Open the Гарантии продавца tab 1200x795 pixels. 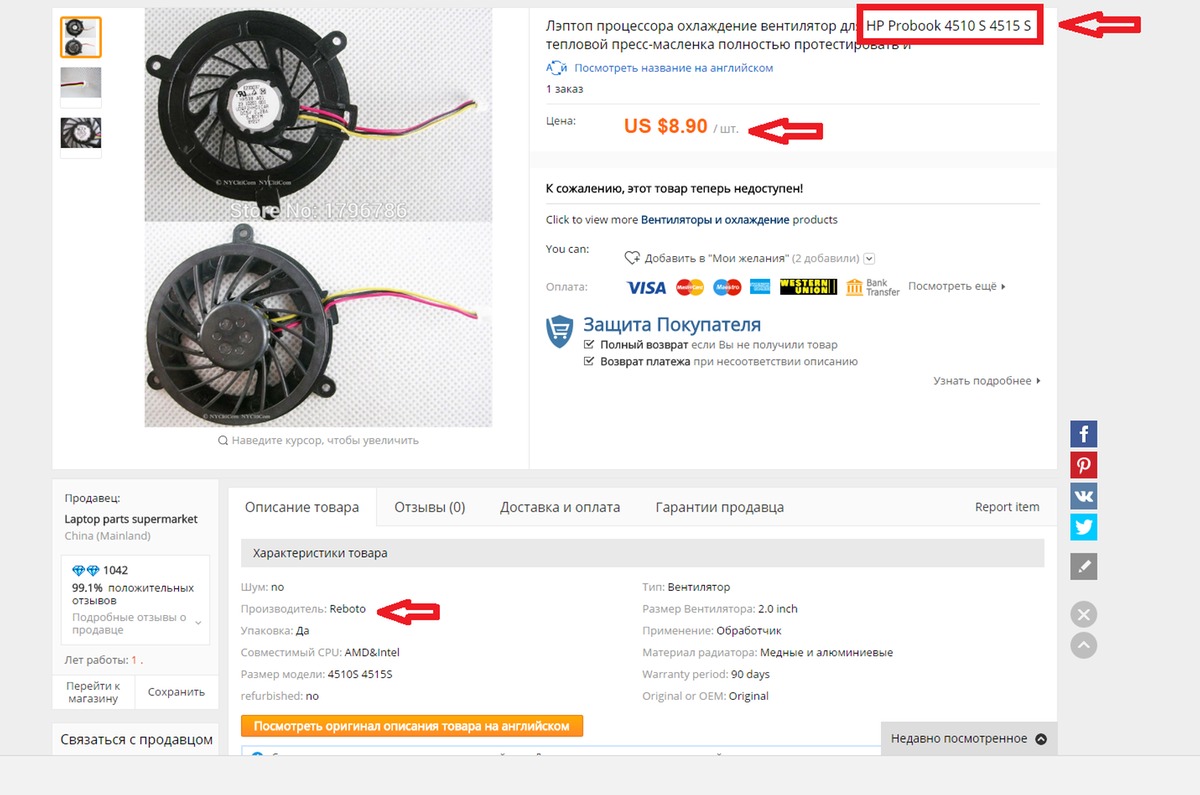[720, 507]
